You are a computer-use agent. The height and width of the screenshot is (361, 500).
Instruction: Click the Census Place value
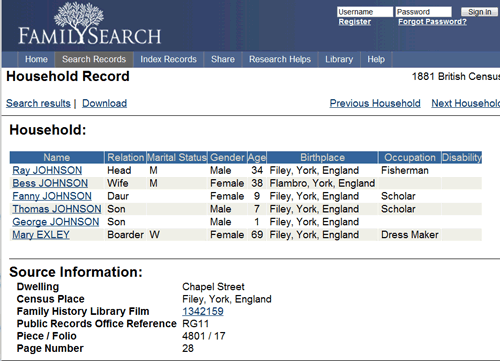pos(227,299)
